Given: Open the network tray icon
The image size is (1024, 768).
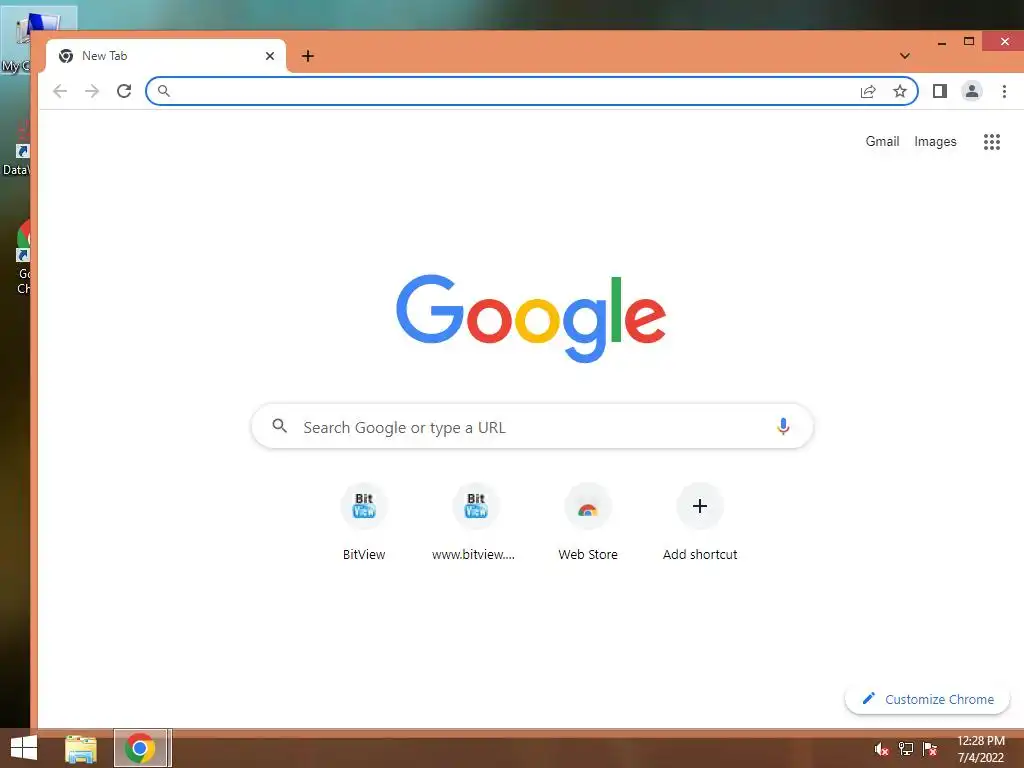Looking at the screenshot, I should [906, 749].
